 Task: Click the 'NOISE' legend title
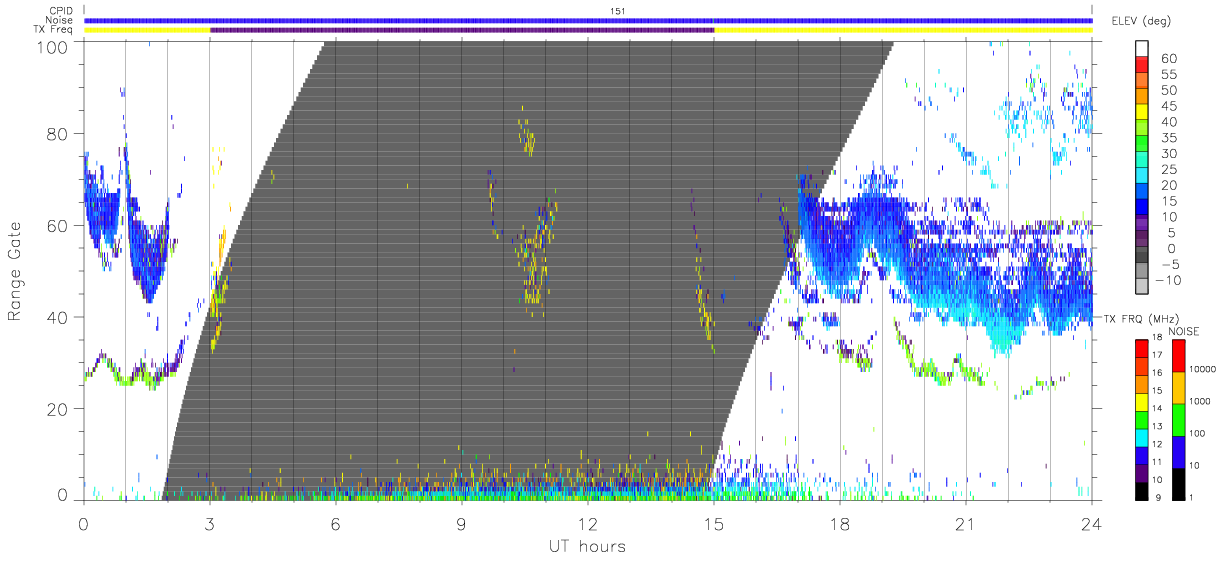click(1182, 331)
